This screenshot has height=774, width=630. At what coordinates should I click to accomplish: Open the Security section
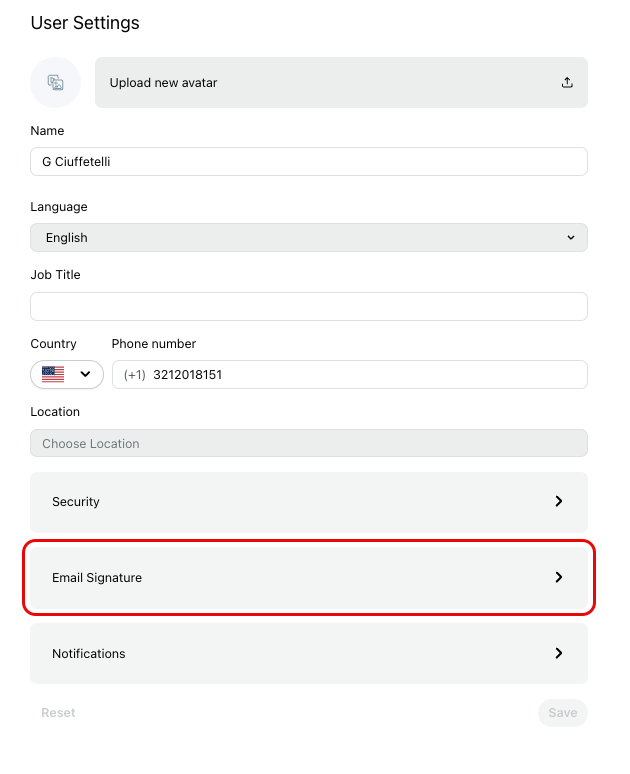pos(309,502)
